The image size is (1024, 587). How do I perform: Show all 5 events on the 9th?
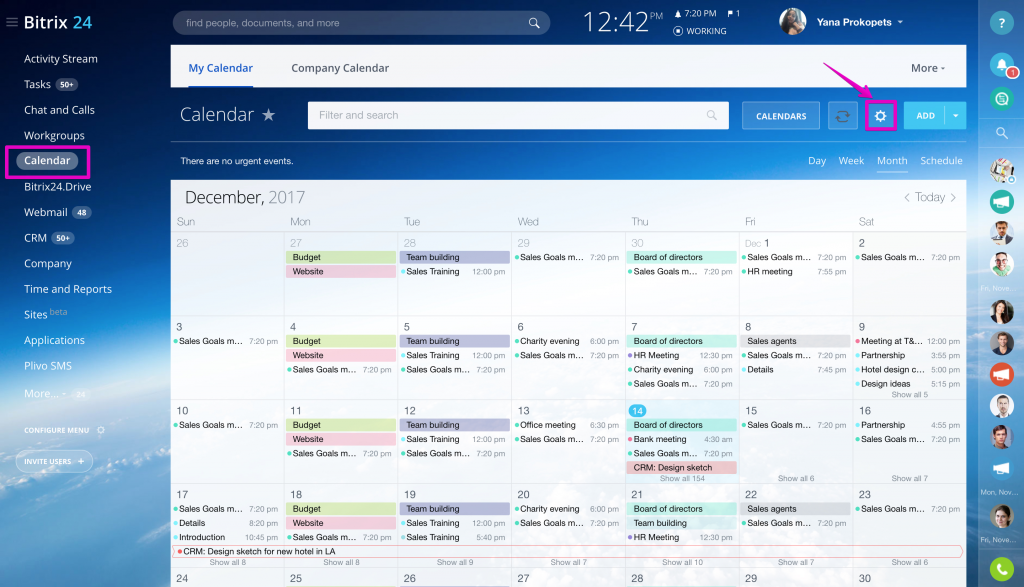click(x=909, y=395)
